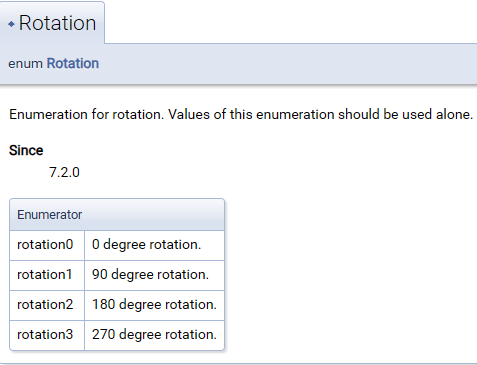Click the 7.2.0 version number
The height and width of the screenshot is (365, 477).
(x=64, y=172)
